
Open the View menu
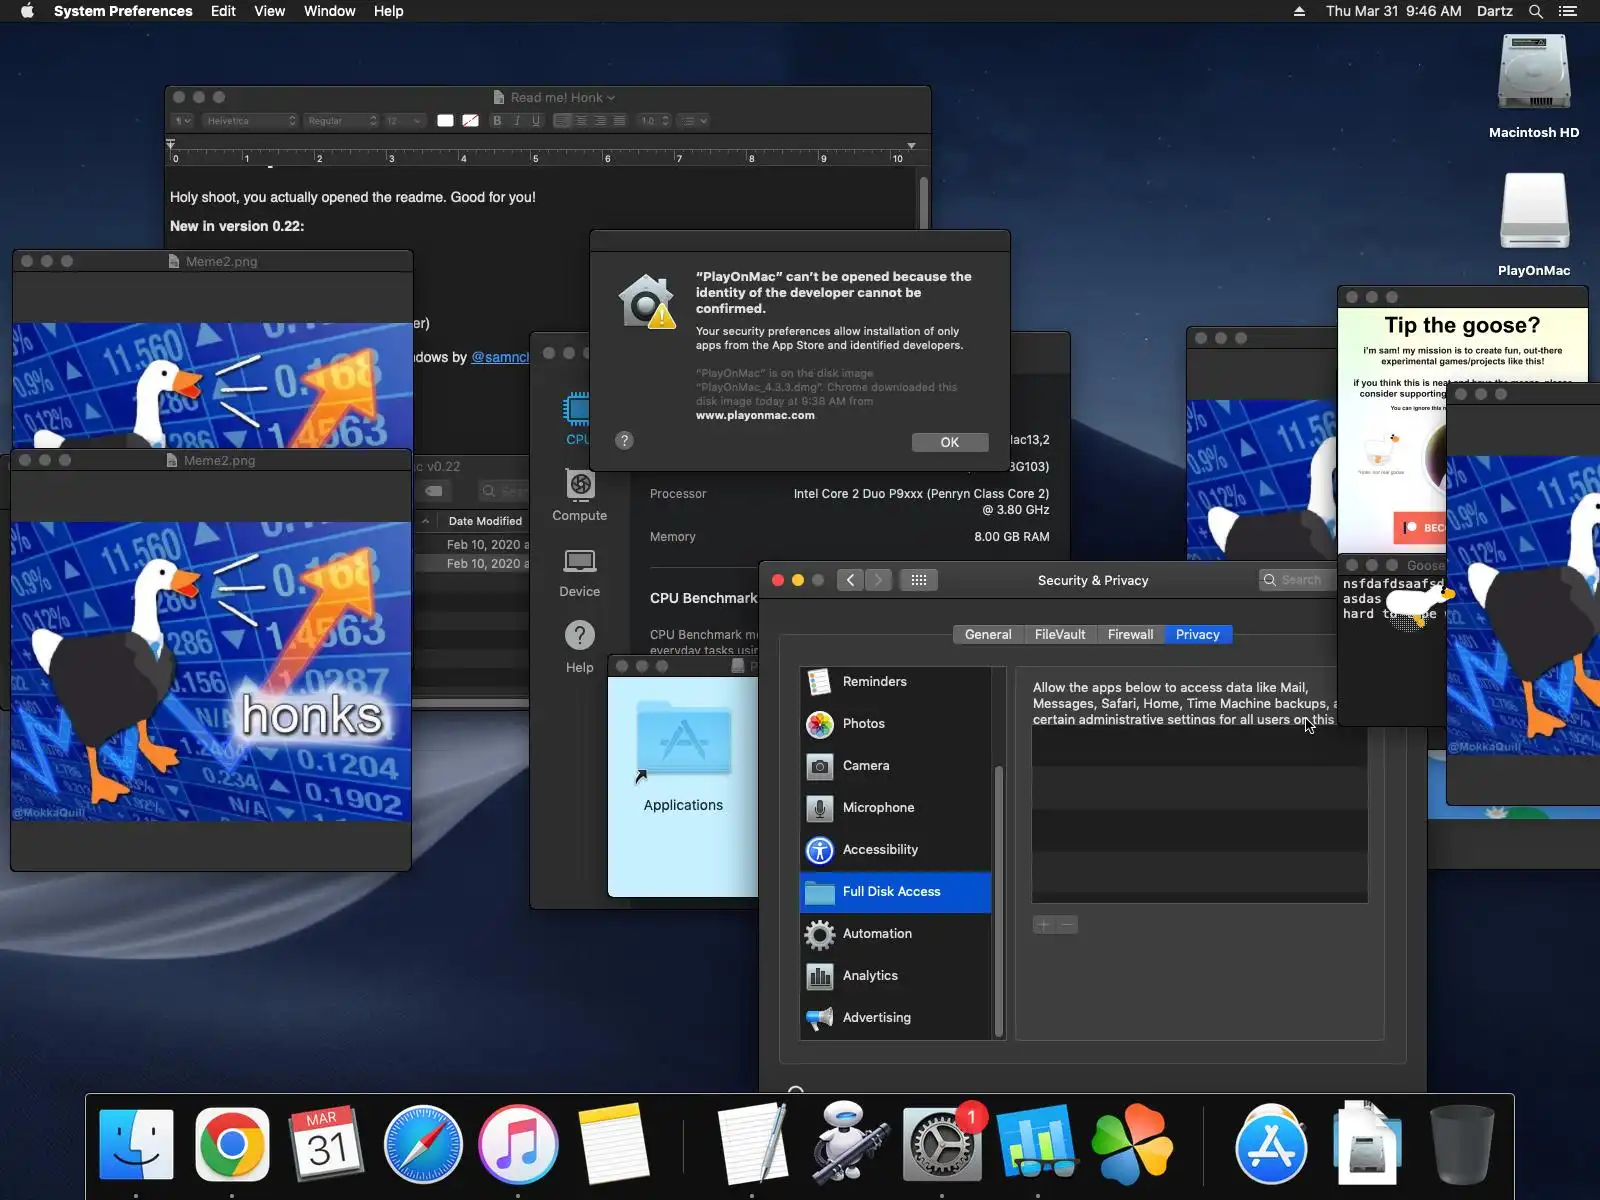pos(270,11)
